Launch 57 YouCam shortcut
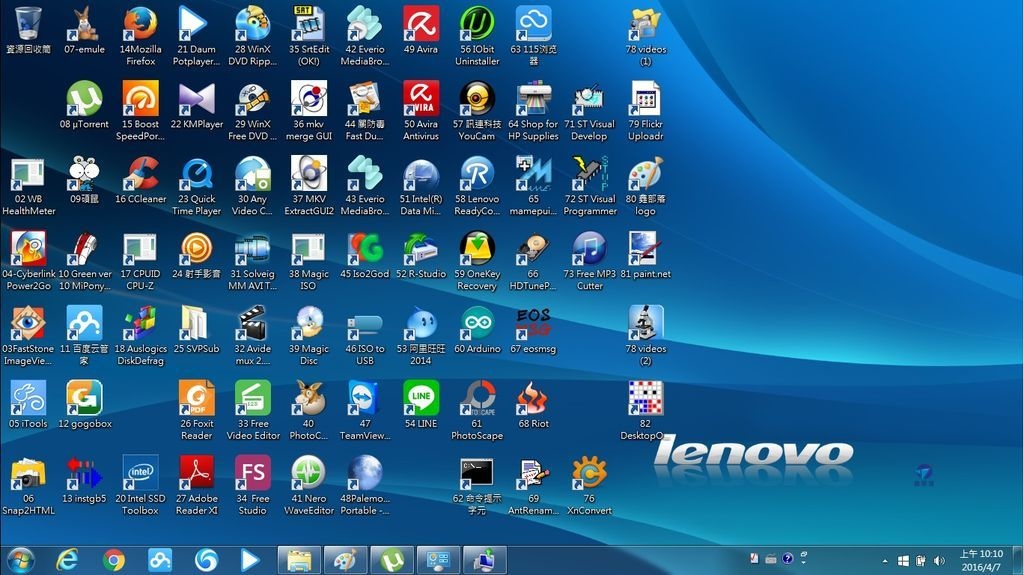The image size is (1024, 575). [x=477, y=99]
